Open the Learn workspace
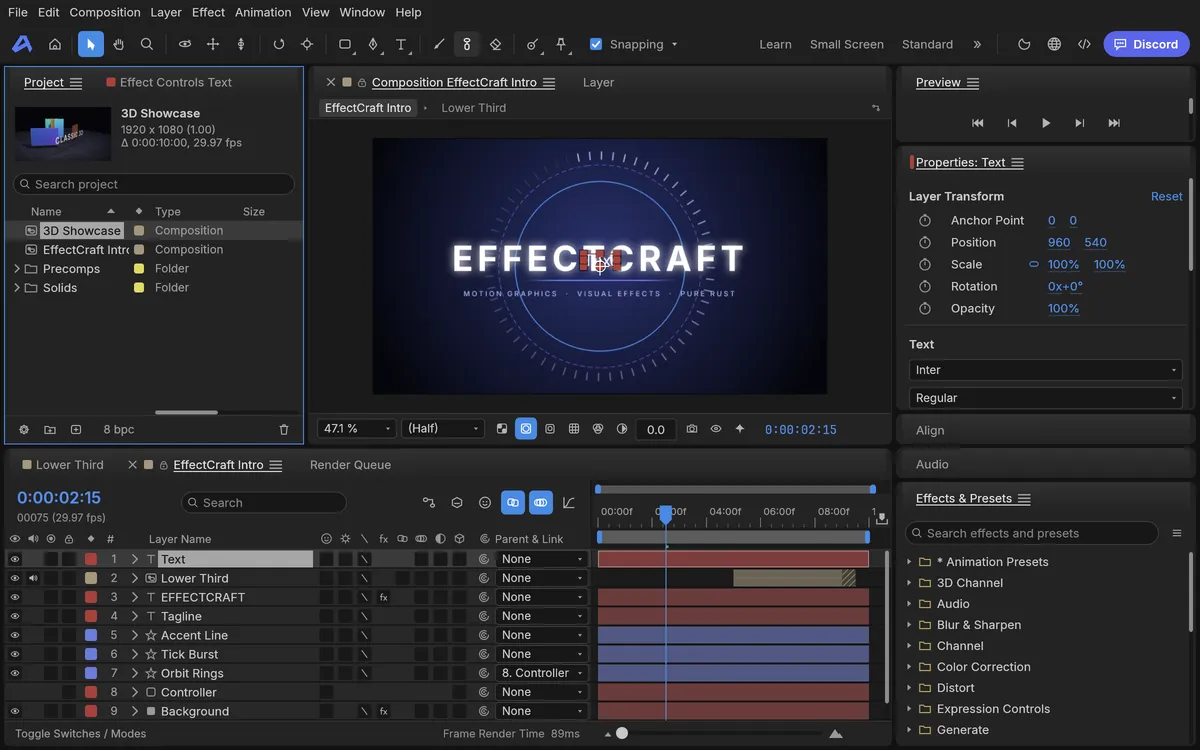 pyautogui.click(x=775, y=44)
